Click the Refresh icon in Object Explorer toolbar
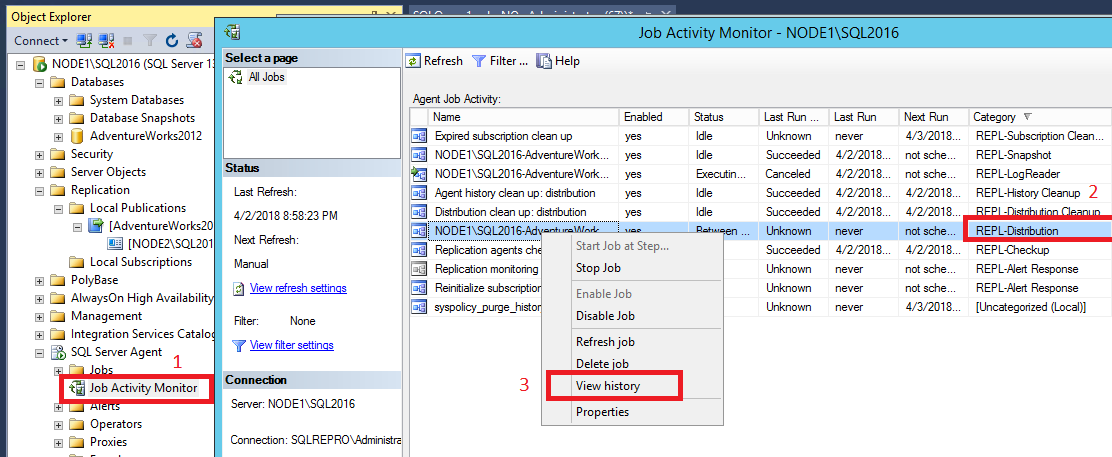This screenshot has height=457, width=1112. [x=171, y=41]
